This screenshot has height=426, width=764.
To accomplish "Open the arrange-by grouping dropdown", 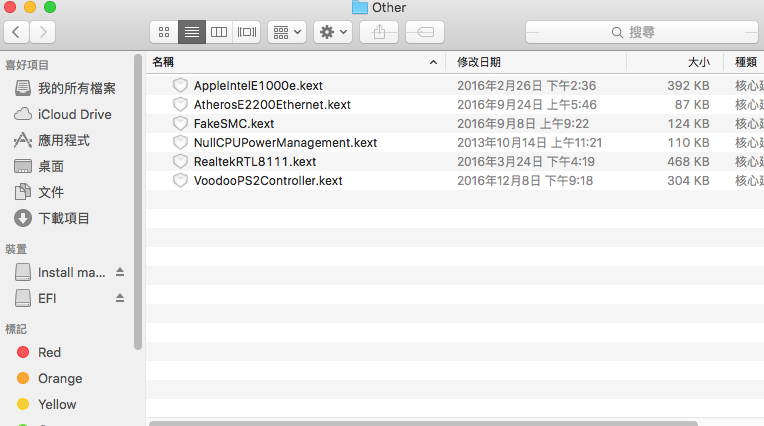I will click(286, 32).
